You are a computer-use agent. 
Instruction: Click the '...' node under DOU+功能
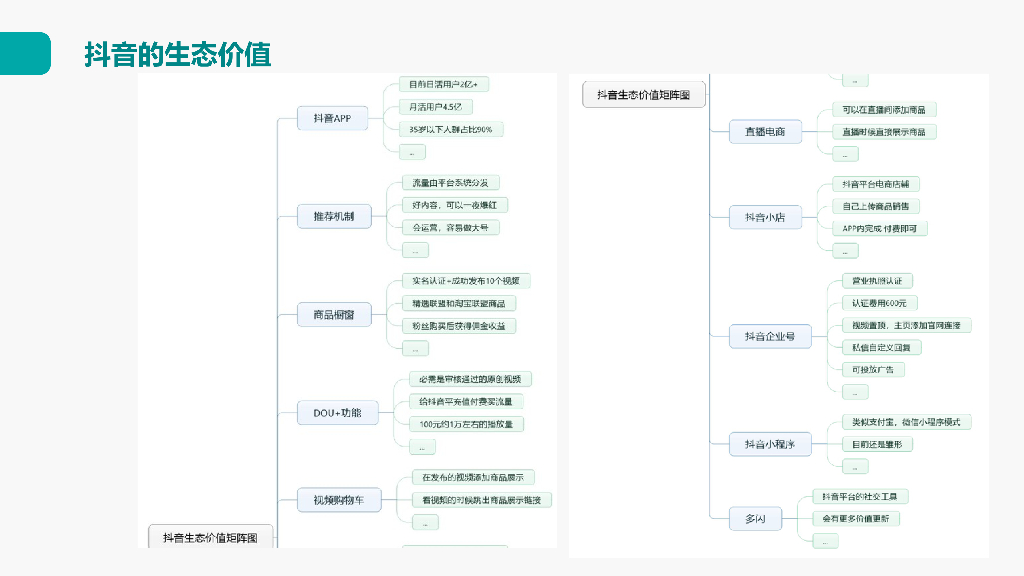click(x=422, y=447)
